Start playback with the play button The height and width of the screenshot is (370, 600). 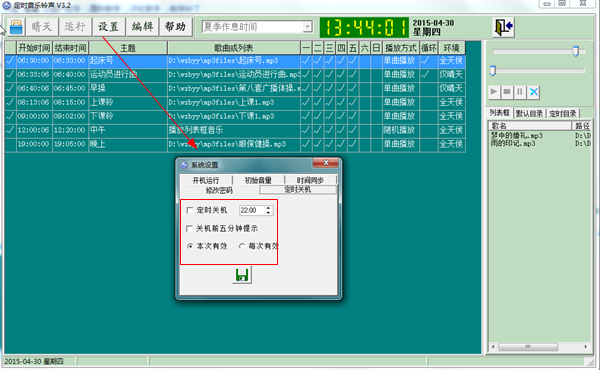point(494,92)
